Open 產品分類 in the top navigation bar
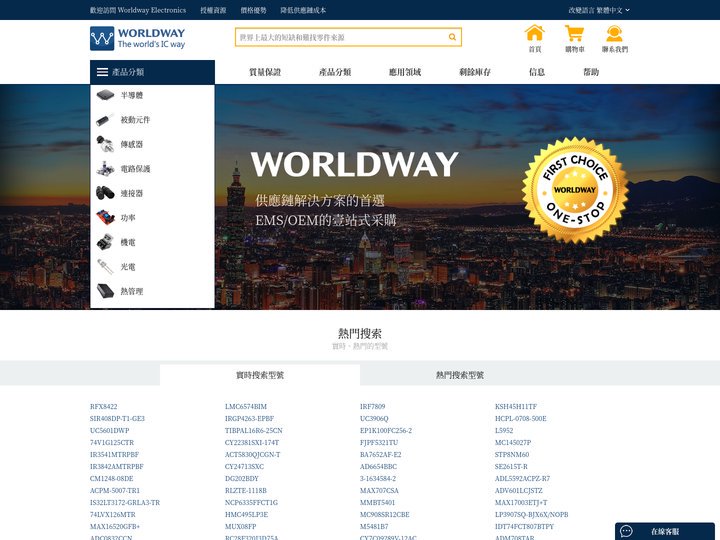720x540 pixels. pos(335,72)
